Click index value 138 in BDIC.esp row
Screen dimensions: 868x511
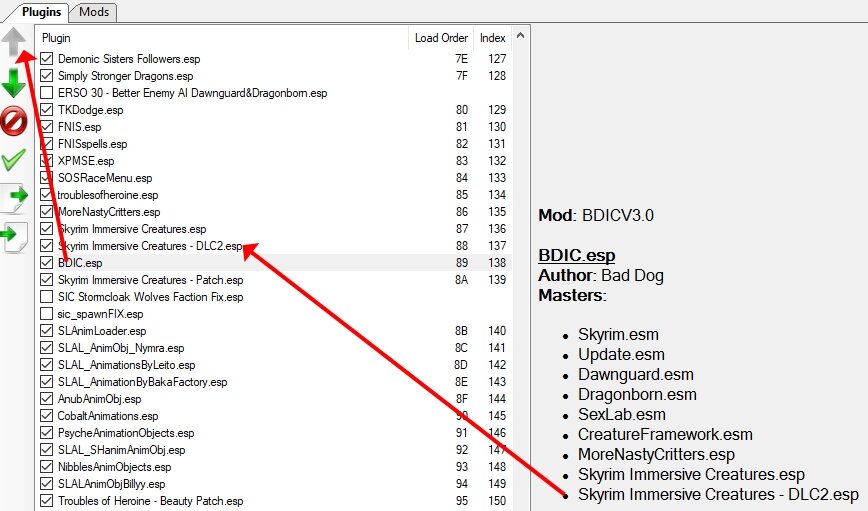point(497,263)
